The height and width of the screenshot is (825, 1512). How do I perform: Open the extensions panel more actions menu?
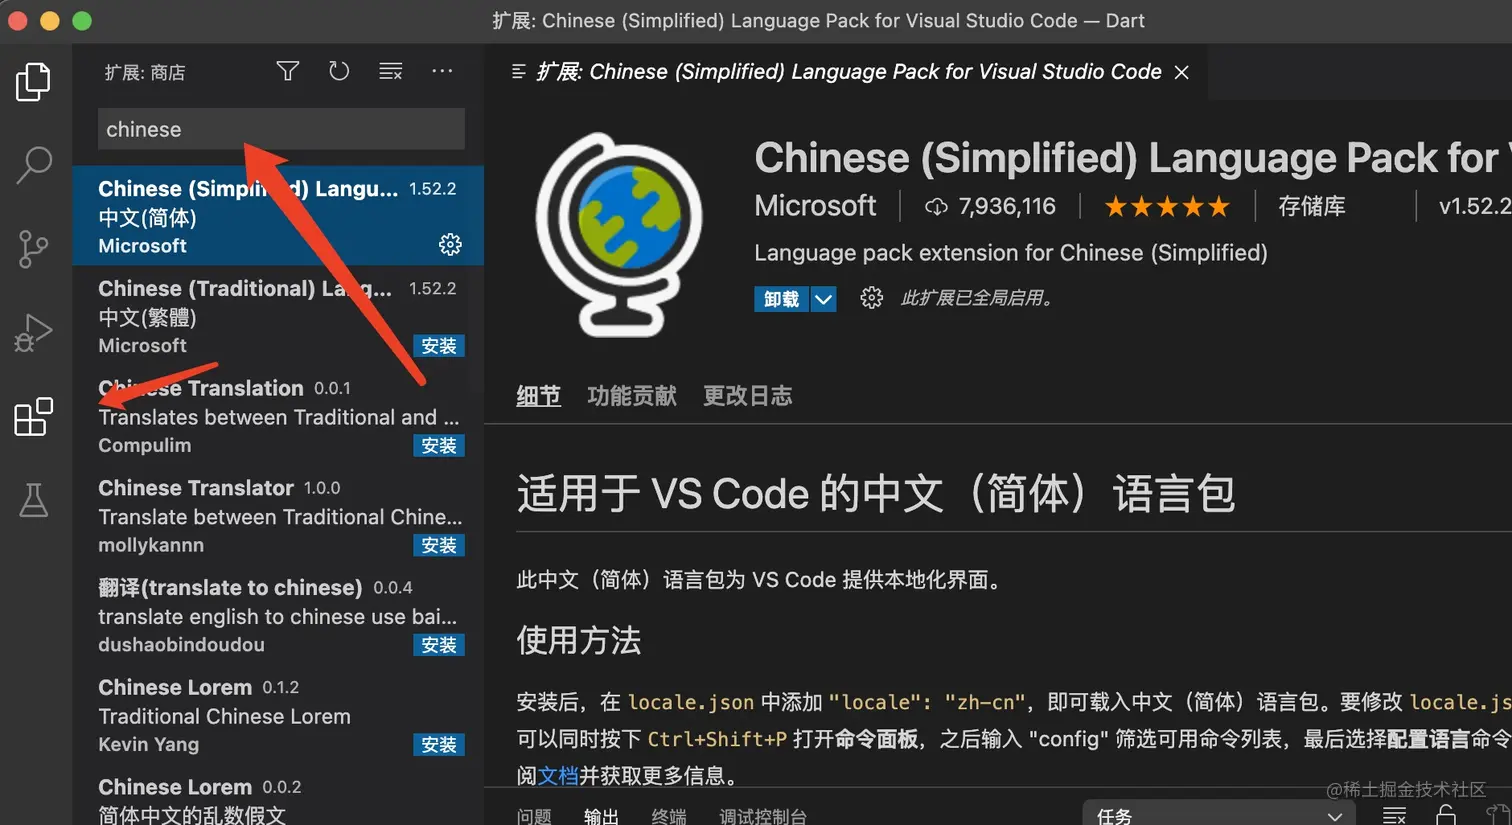coord(442,71)
